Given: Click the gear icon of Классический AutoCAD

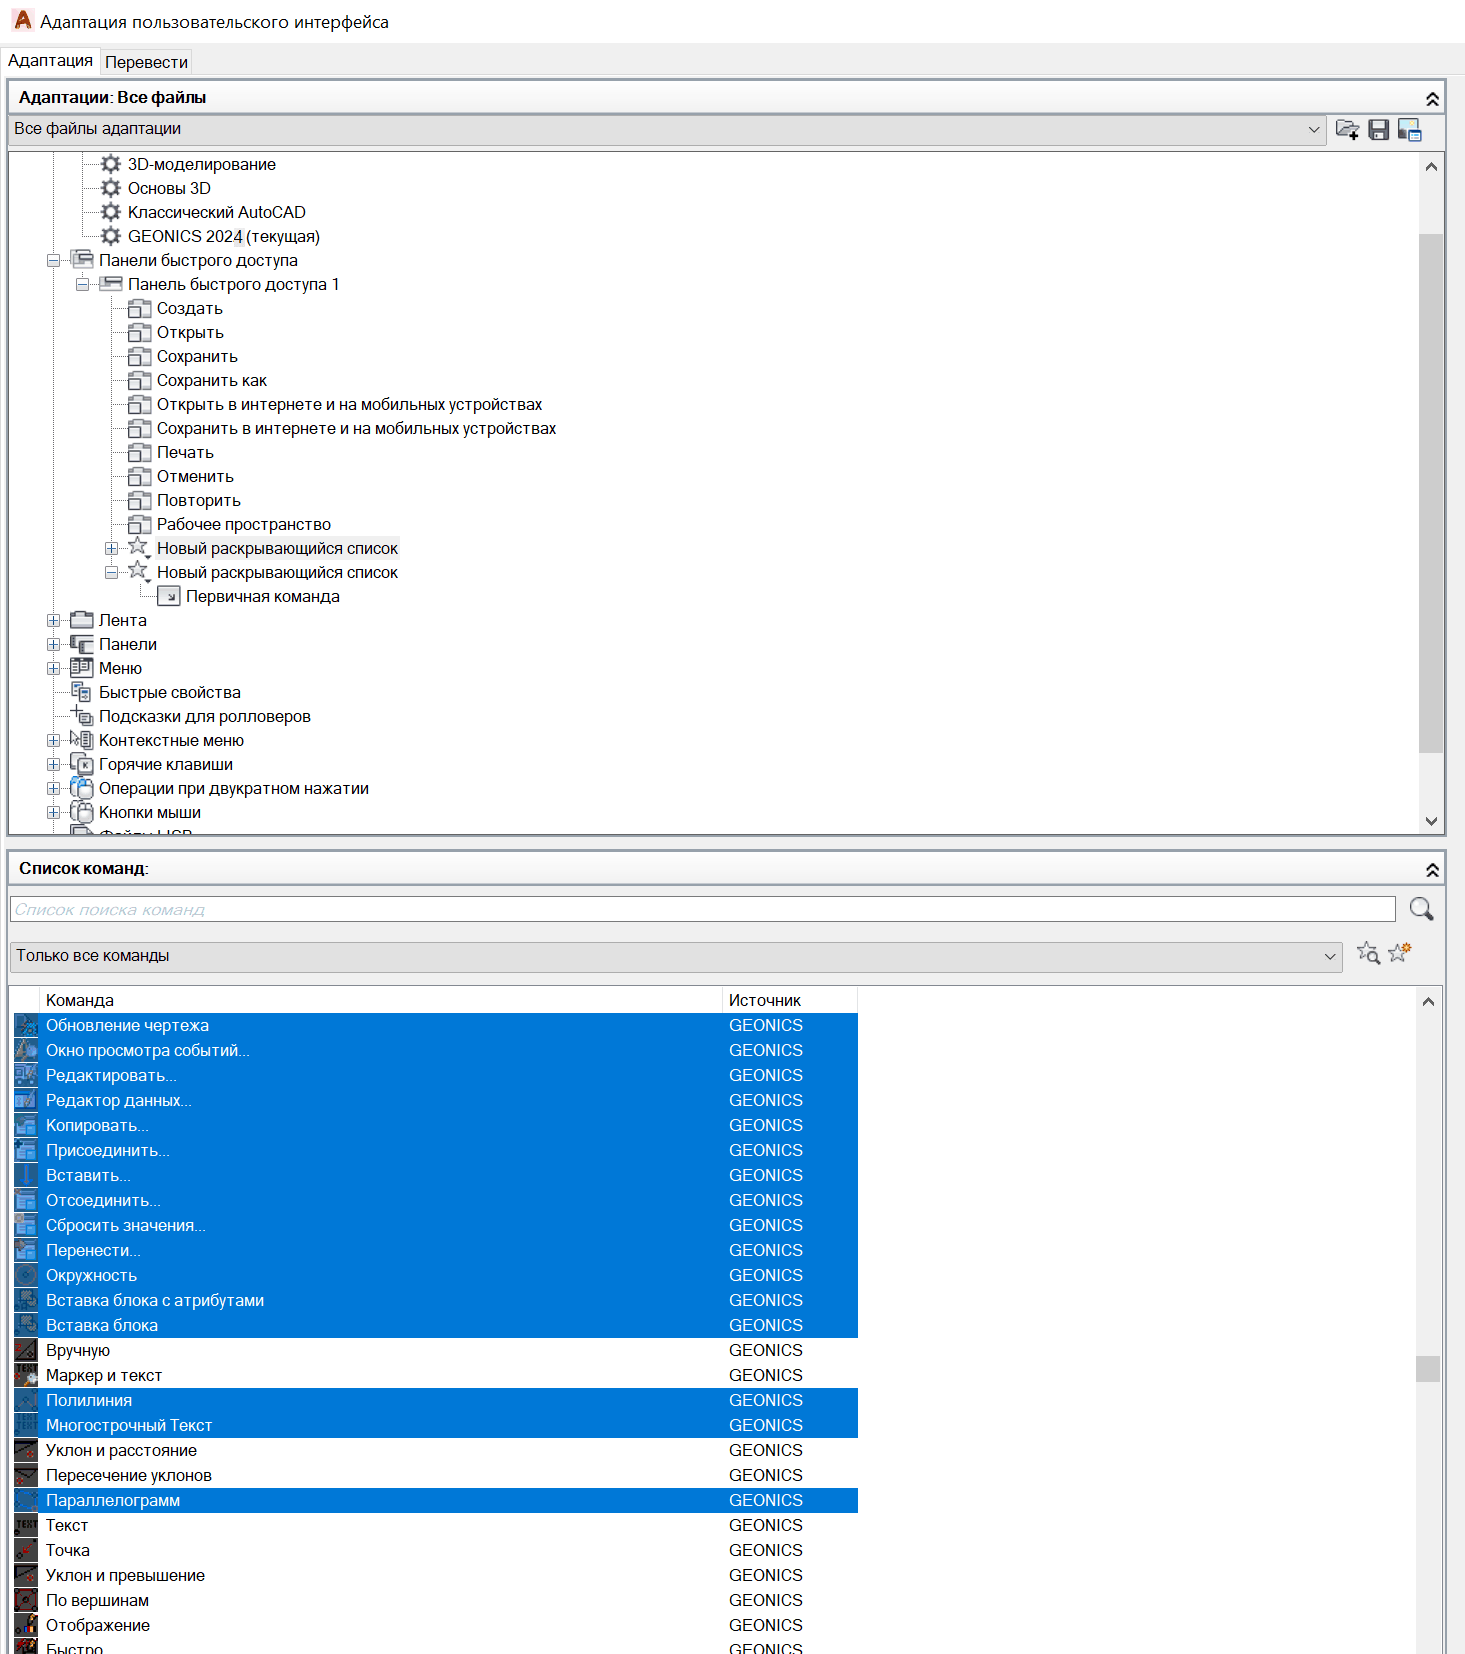Looking at the screenshot, I should point(111,212).
